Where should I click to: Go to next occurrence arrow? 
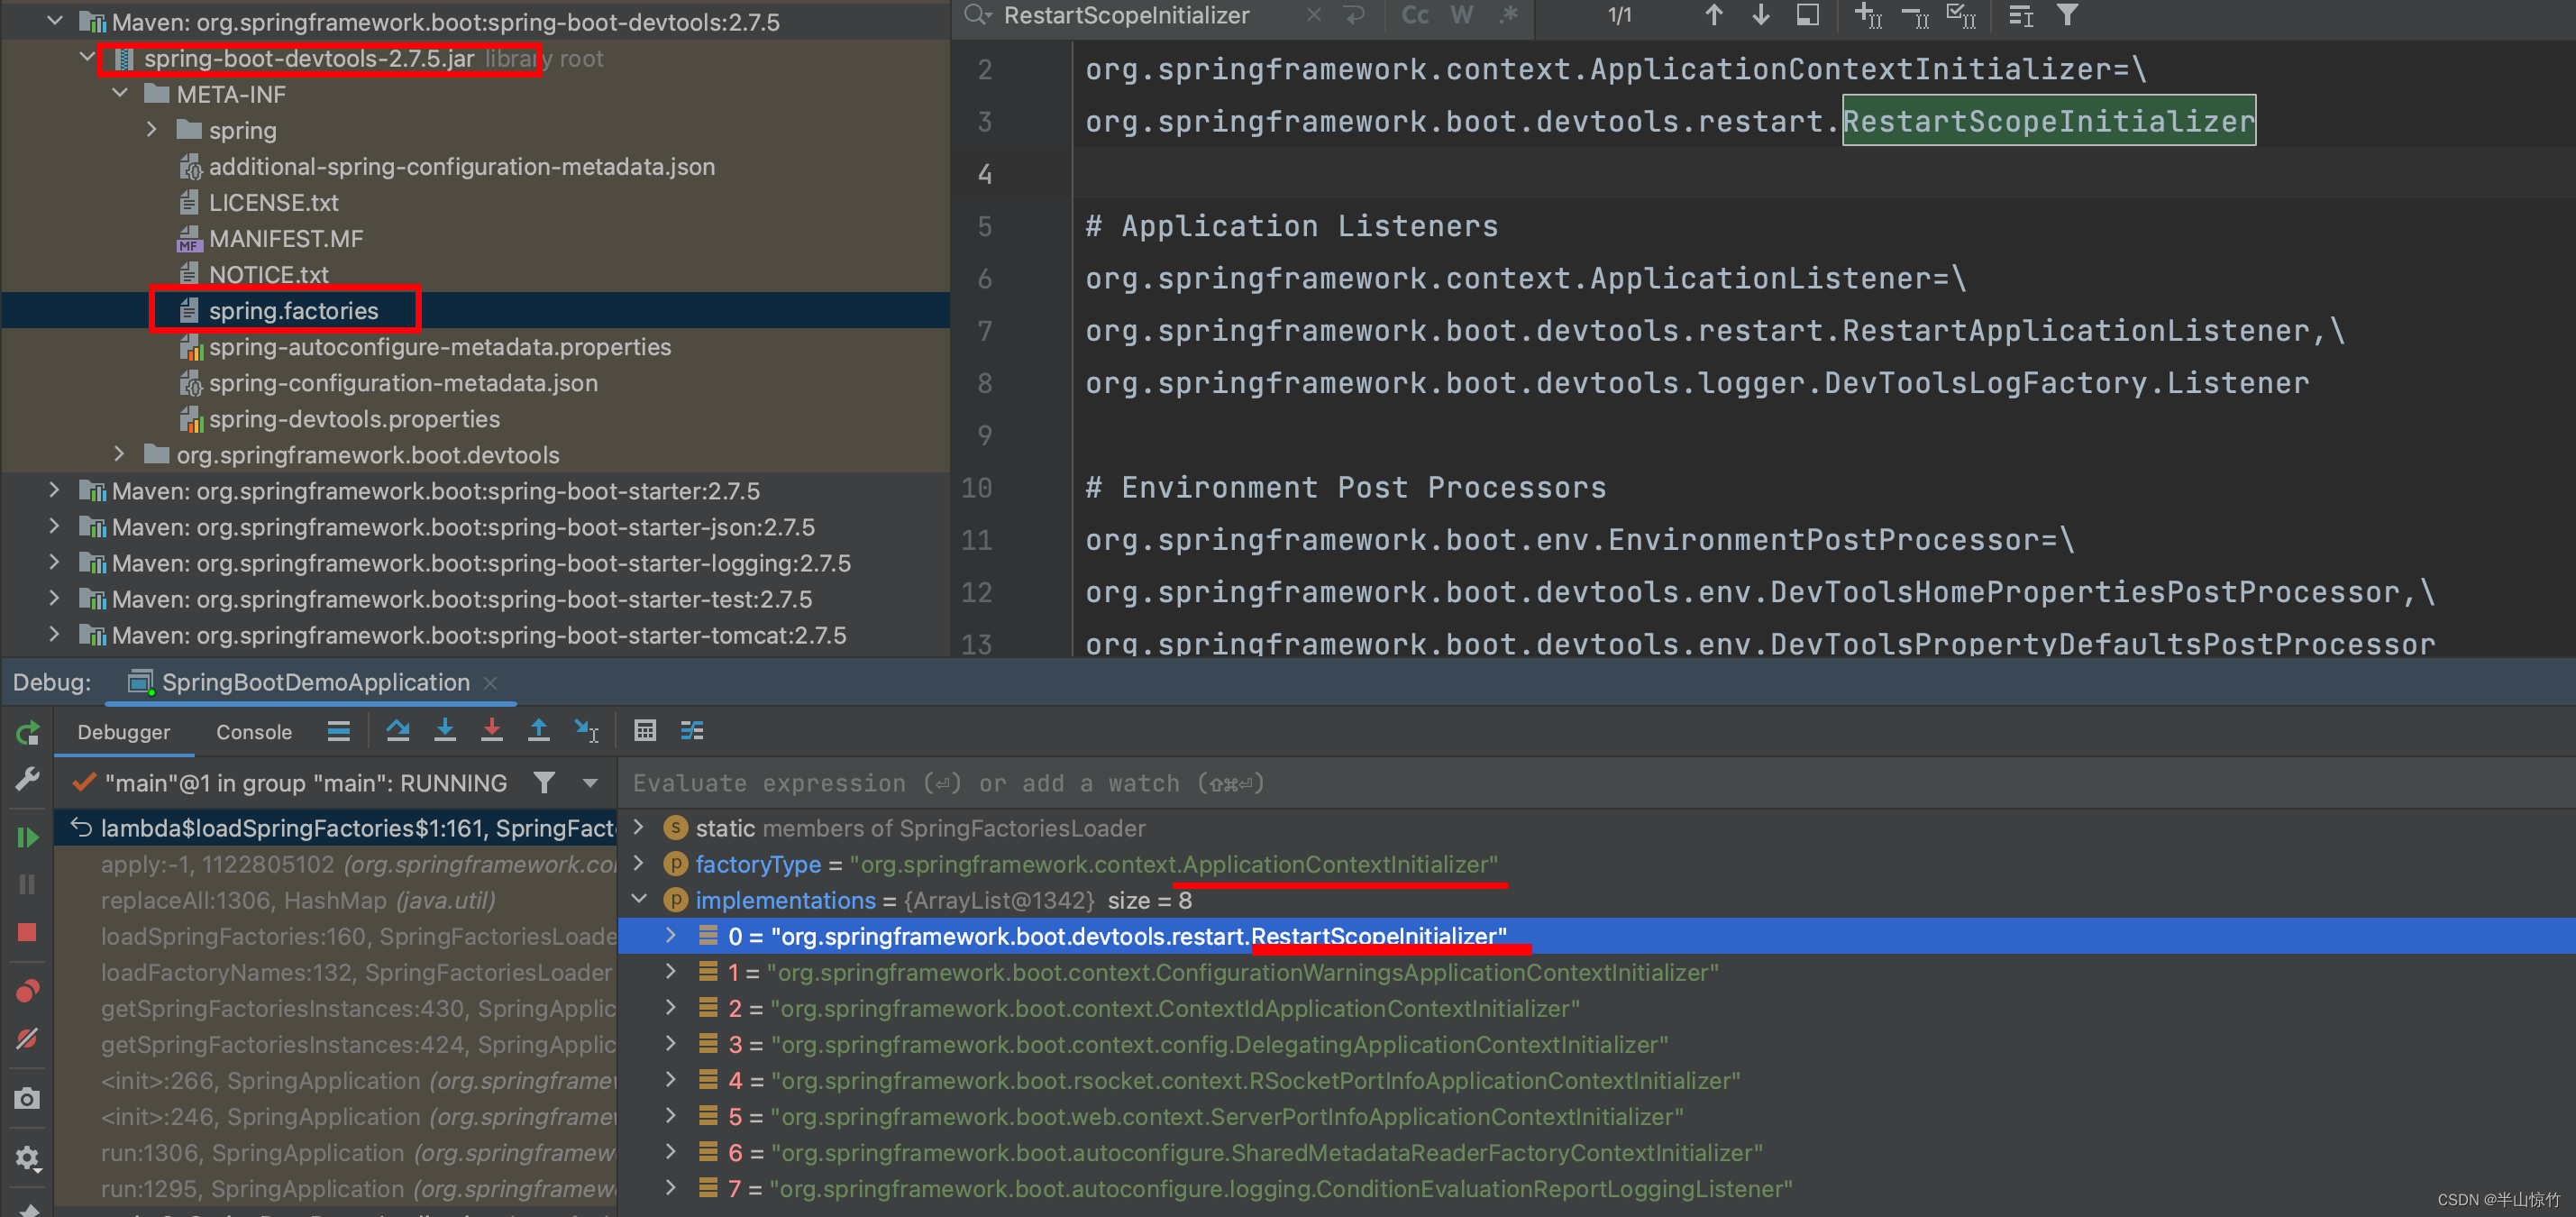click(1761, 15)
